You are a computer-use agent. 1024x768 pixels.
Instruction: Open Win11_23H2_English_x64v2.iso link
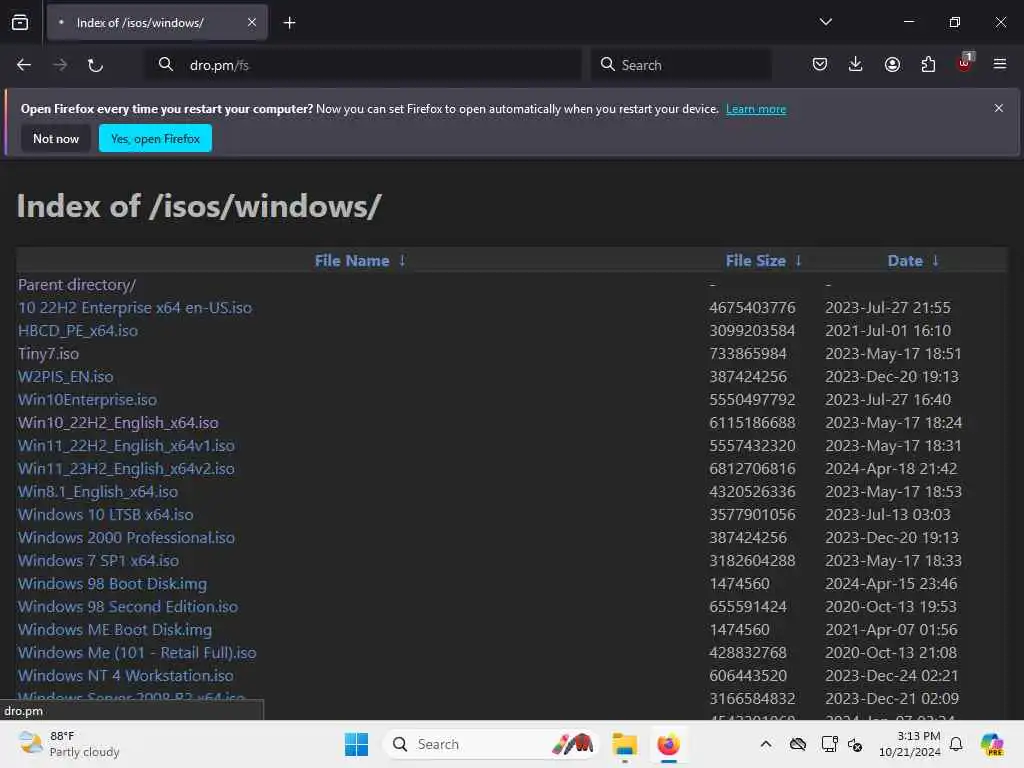tap(126, 469)
